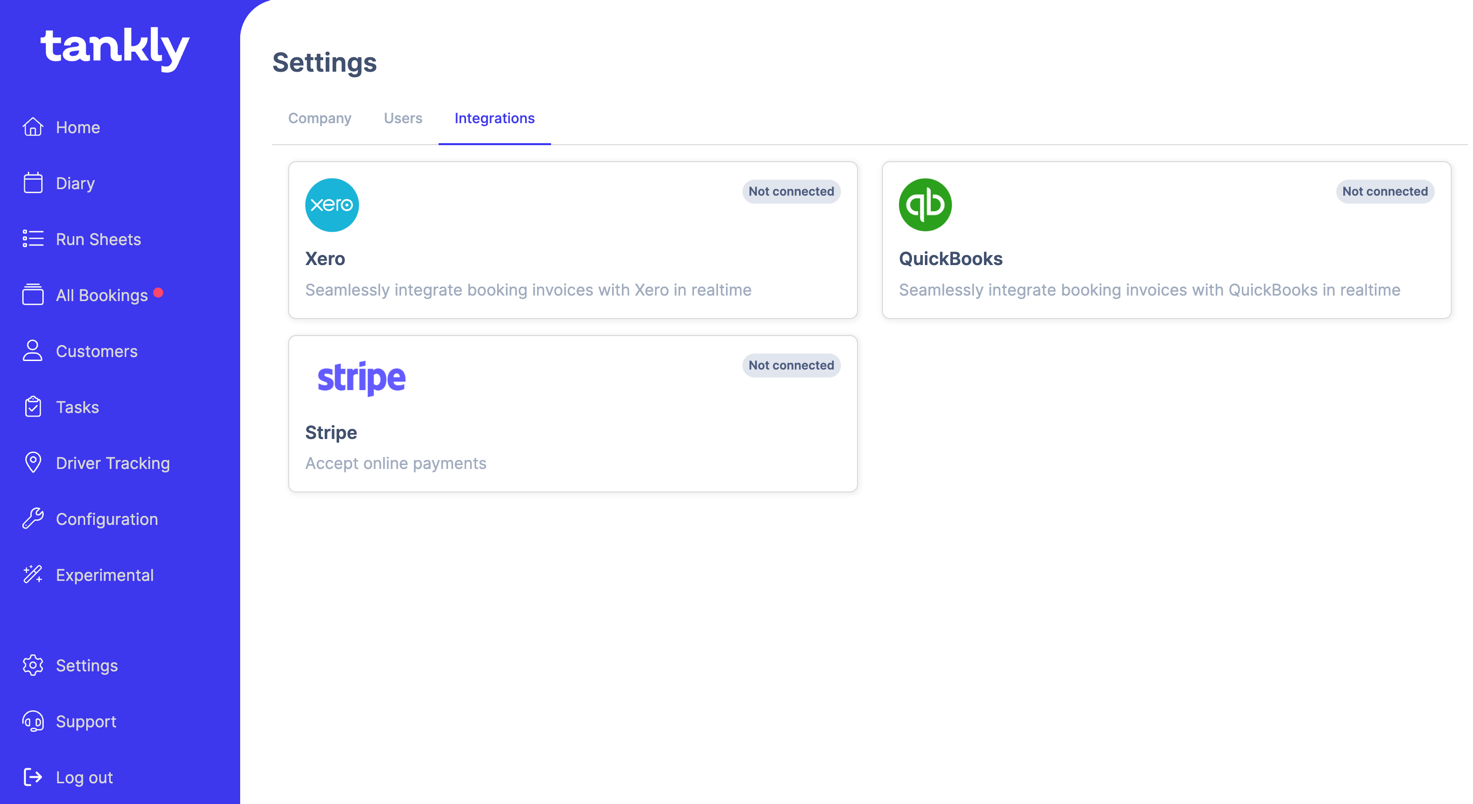Click Not connected badge on QuickBooks
Image resolution: width=1473 pixels, height=804 pixels.
1384,191
